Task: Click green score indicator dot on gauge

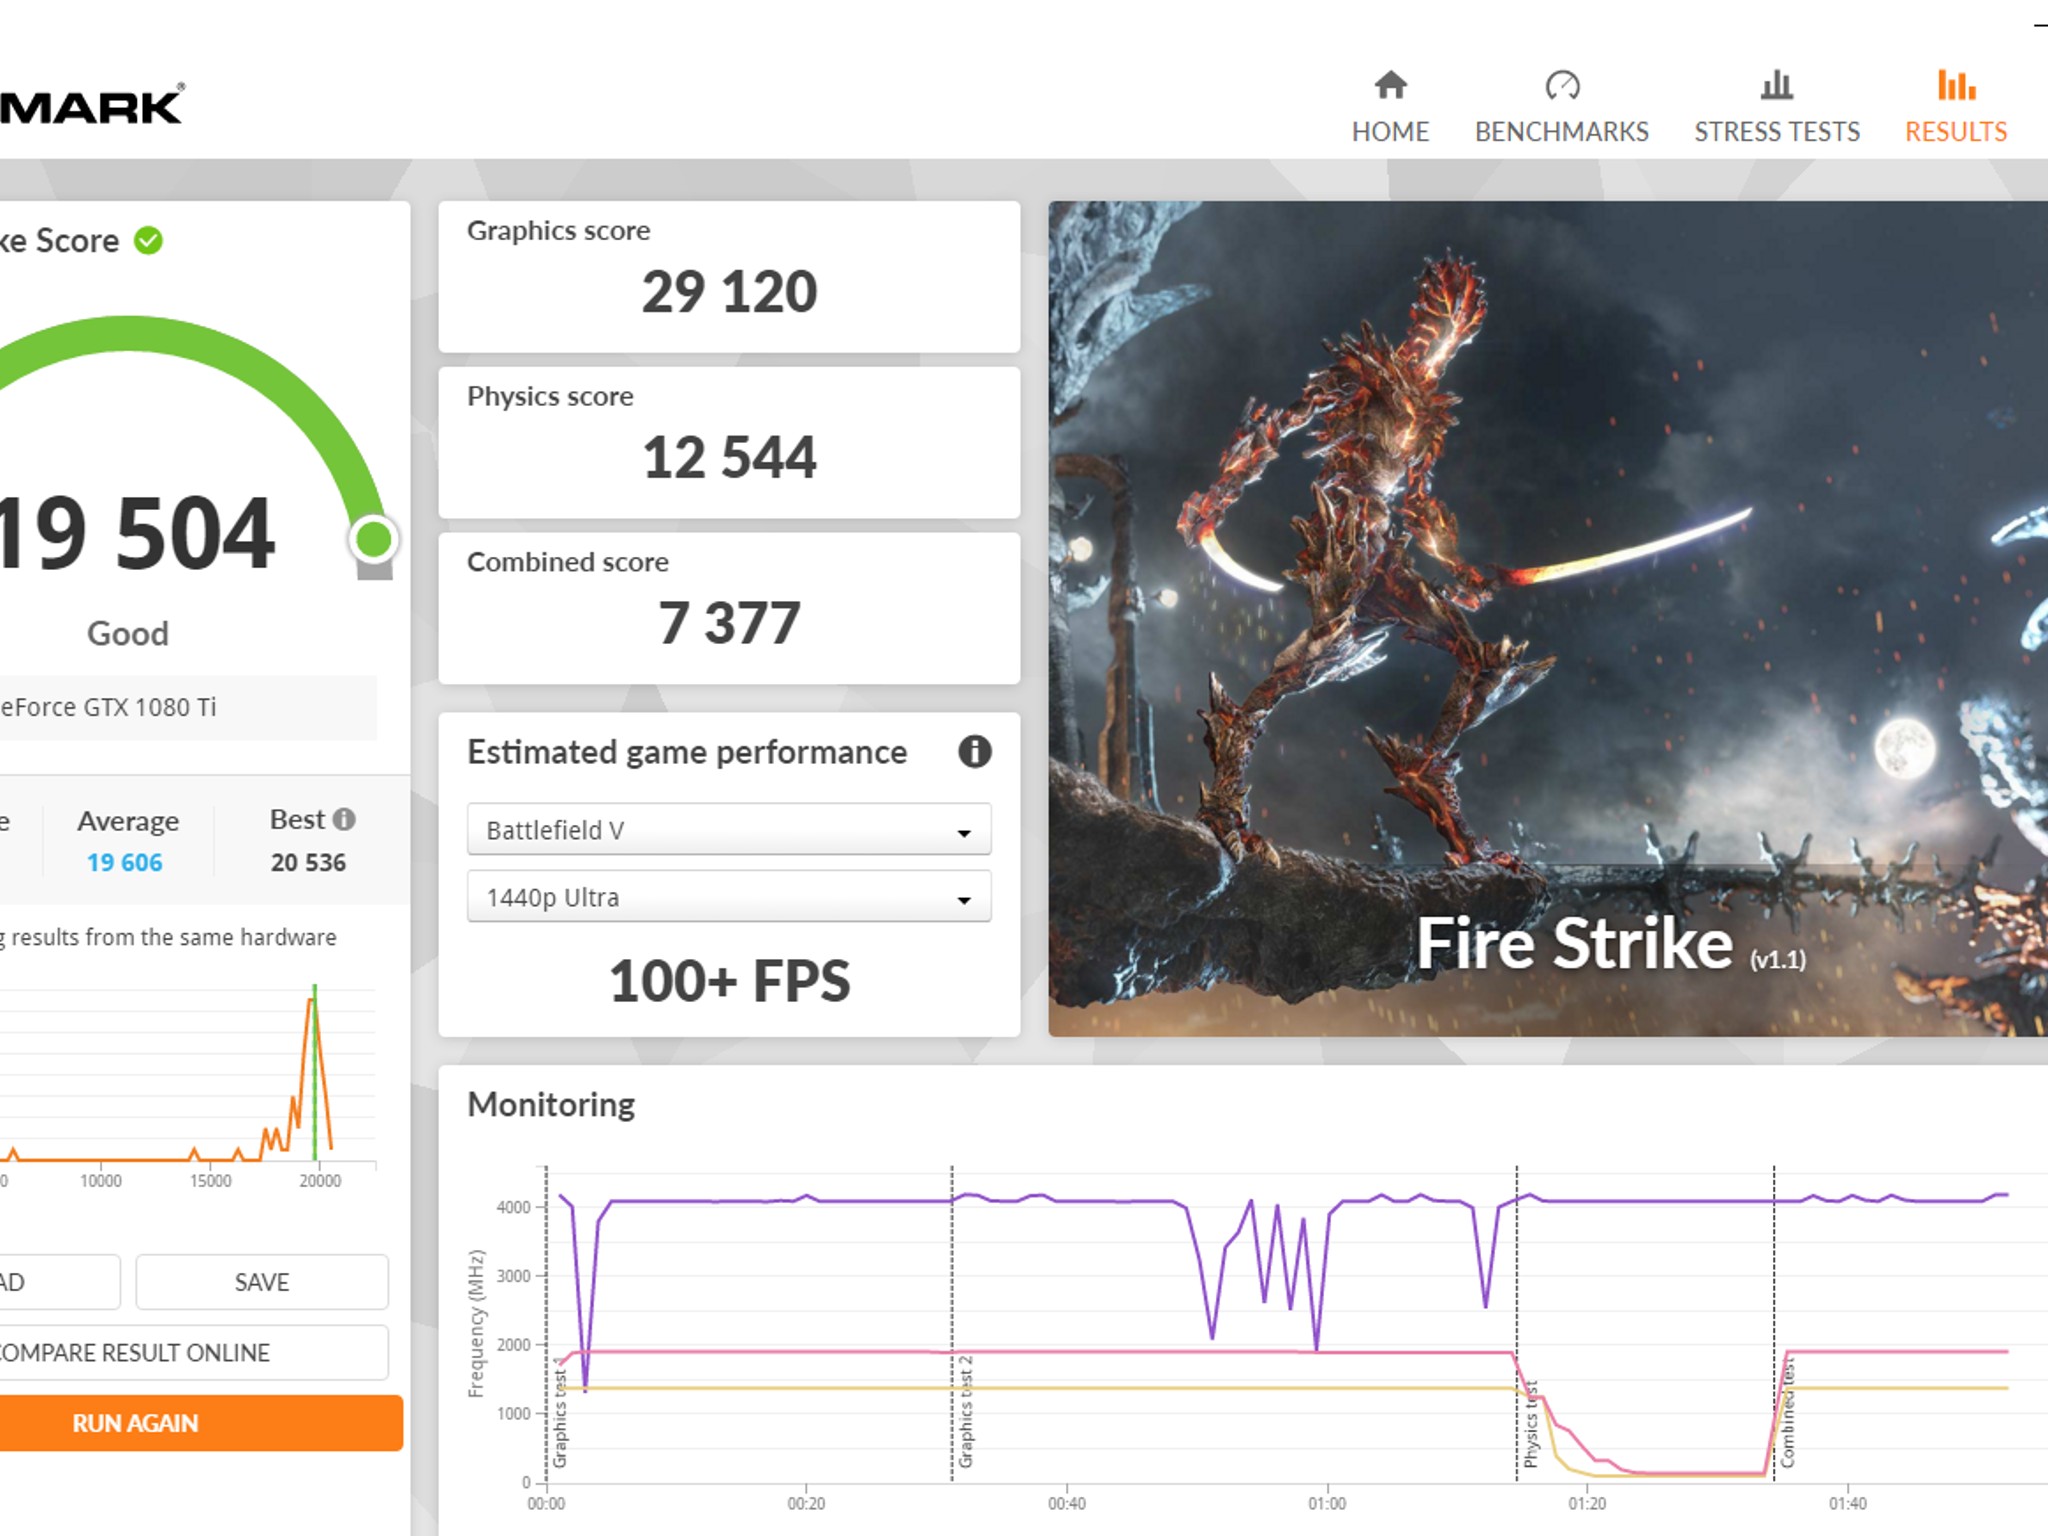Action: 374,539
